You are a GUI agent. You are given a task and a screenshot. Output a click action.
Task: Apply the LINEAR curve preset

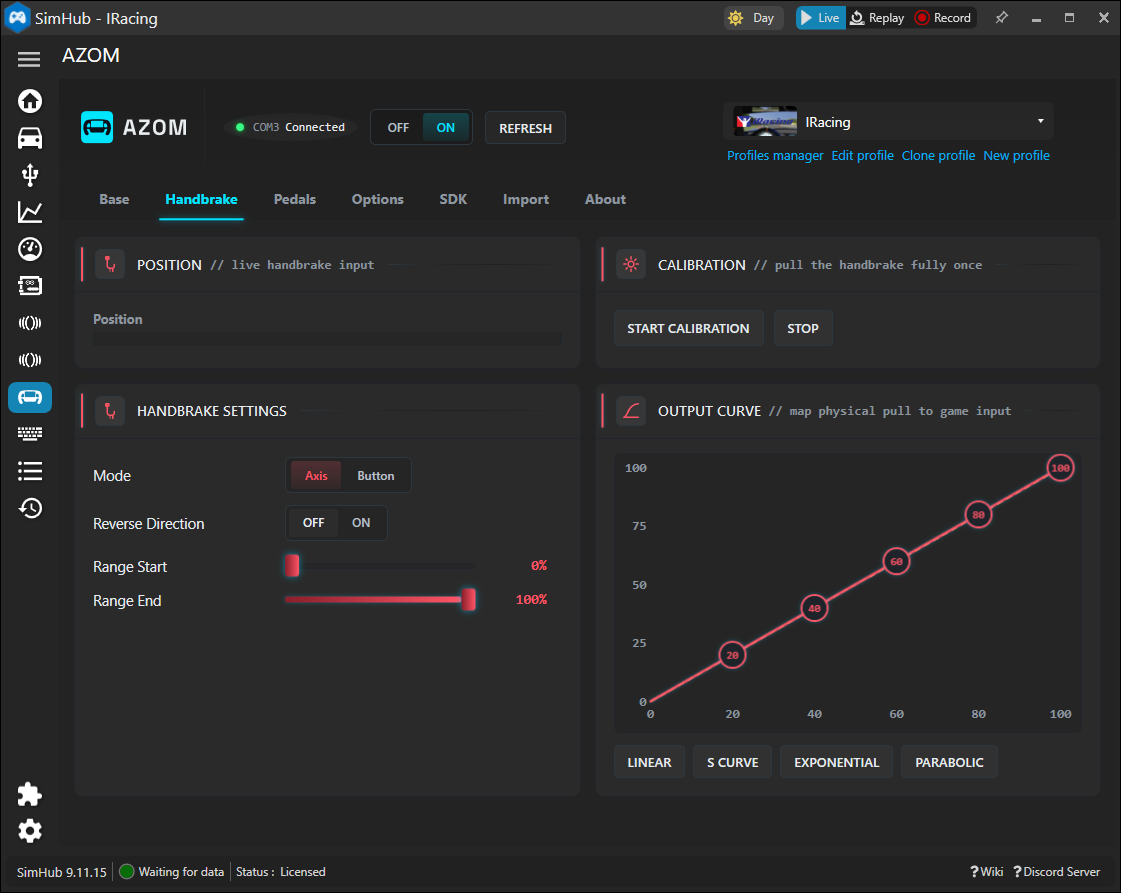click(x=649, y=762)
